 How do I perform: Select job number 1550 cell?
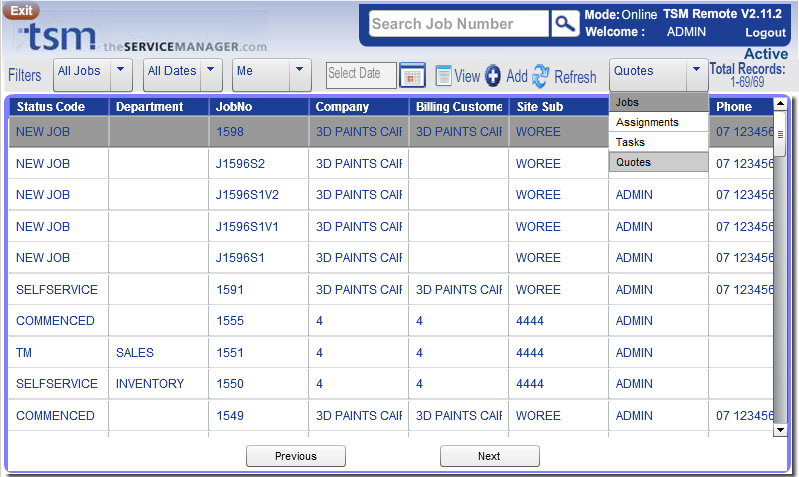pyautogui.click(x=258, y=384)
